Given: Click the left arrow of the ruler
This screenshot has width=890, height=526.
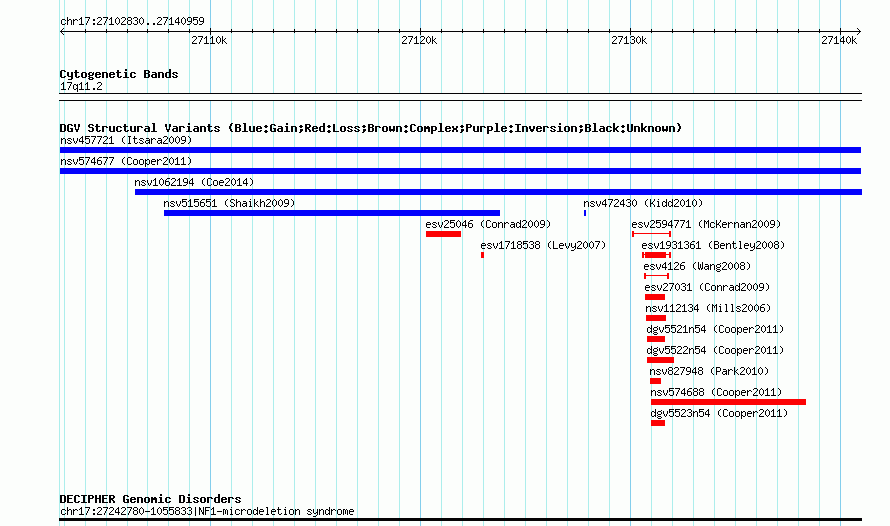Looking at the screenshot, I should click(x=62, y=32).
